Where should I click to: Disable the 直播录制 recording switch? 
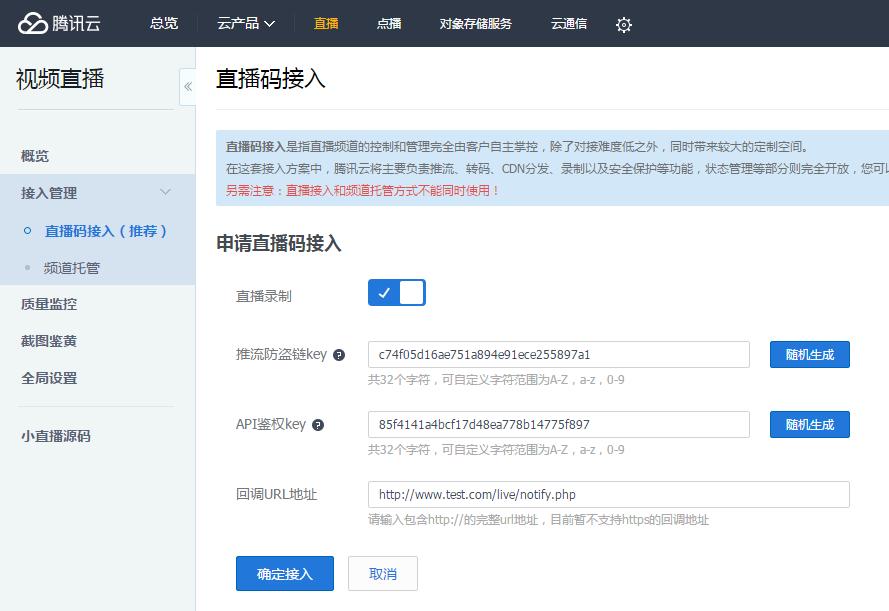(396, 292)
